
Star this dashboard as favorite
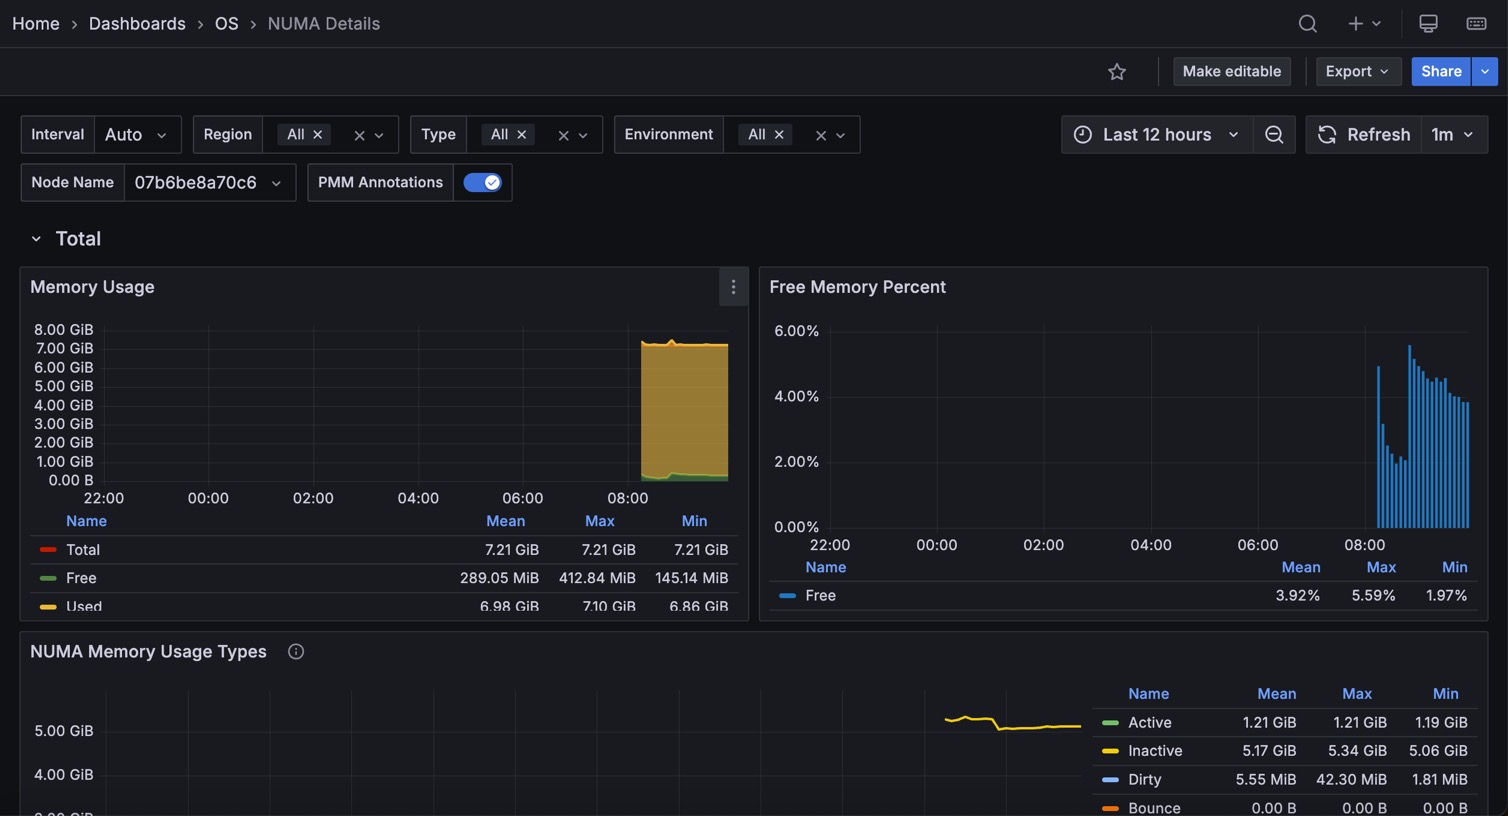pos(1117,71)
